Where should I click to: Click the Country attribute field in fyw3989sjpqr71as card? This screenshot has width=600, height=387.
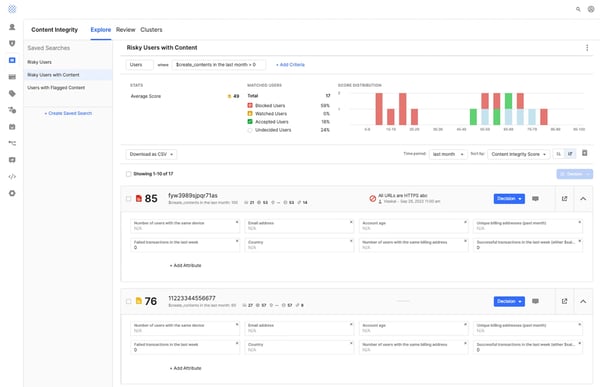299,245
